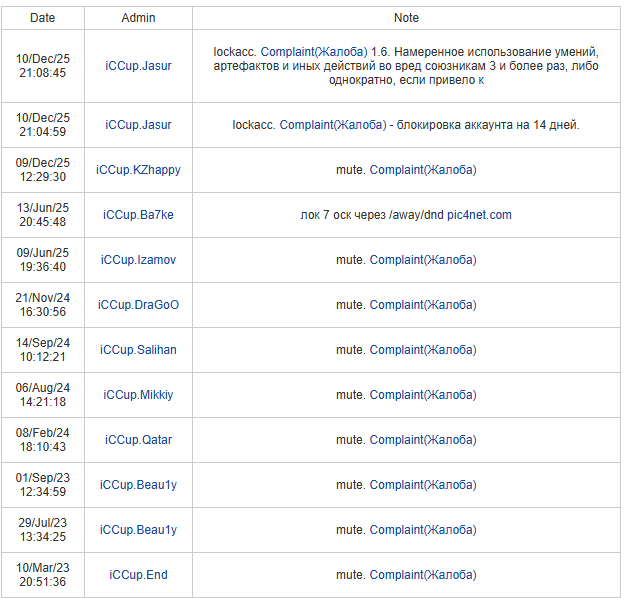
Task: Open Complaint link in iCCup.DraGoO row
Action: click(422, 305)
